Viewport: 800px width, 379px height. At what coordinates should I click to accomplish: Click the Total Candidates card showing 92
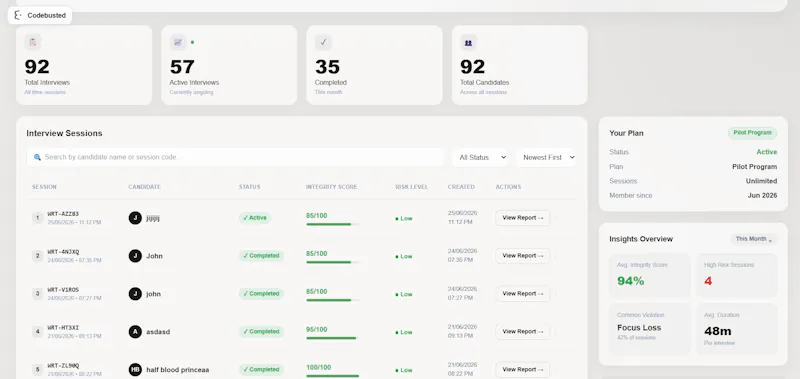pyautogui.click(x=519, y=65)
